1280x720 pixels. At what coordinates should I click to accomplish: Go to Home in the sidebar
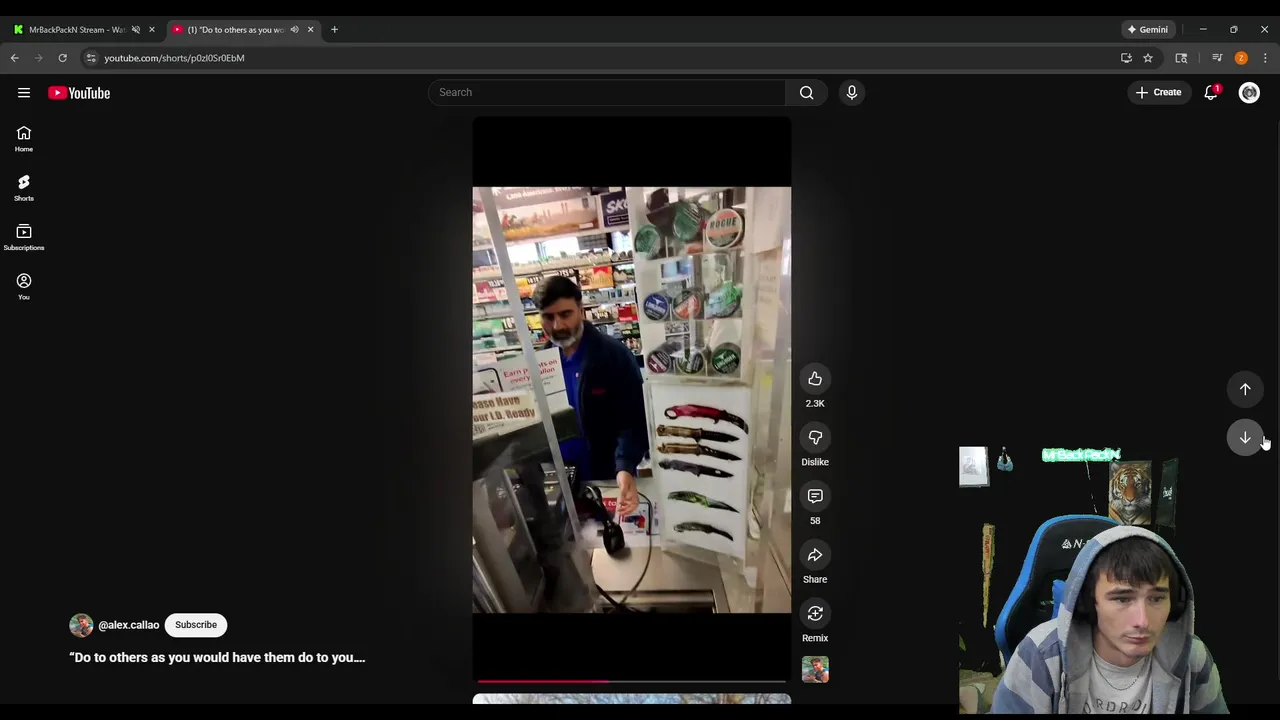tap(24, 139)
